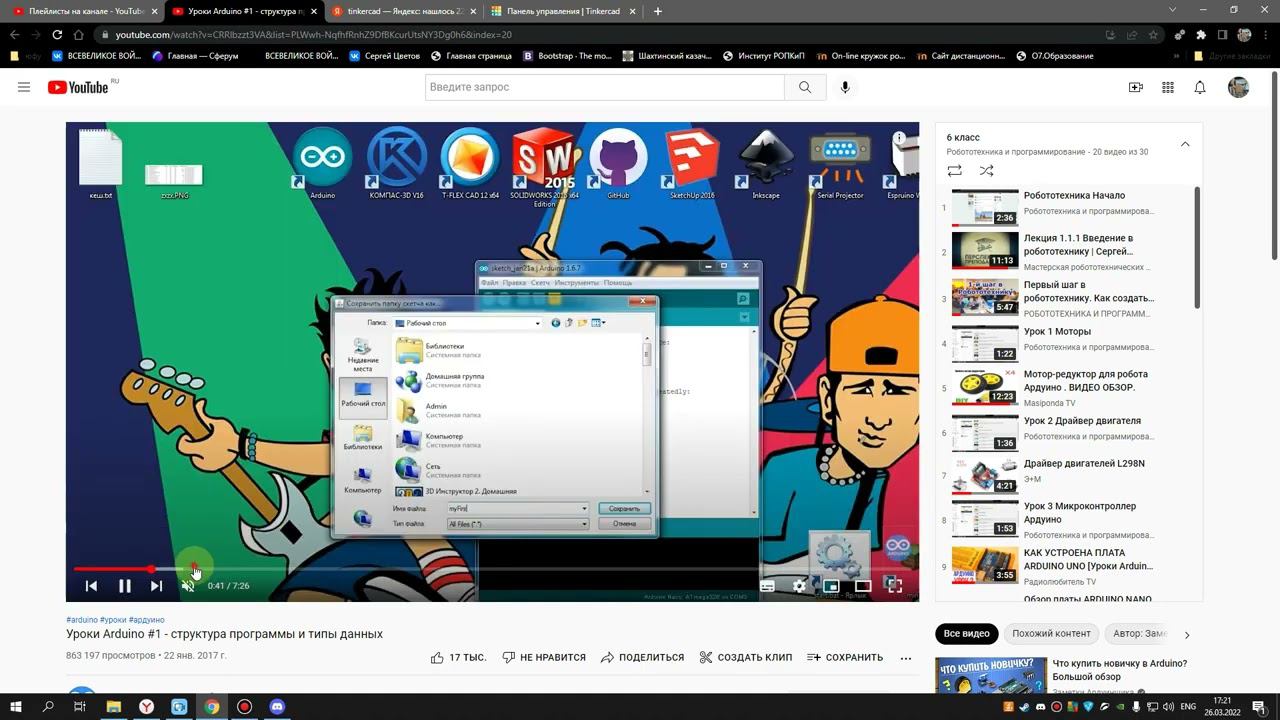Like the video with 17 тыс.
The height and width of the screenshot is (720, 1280).
coord(458,658)
